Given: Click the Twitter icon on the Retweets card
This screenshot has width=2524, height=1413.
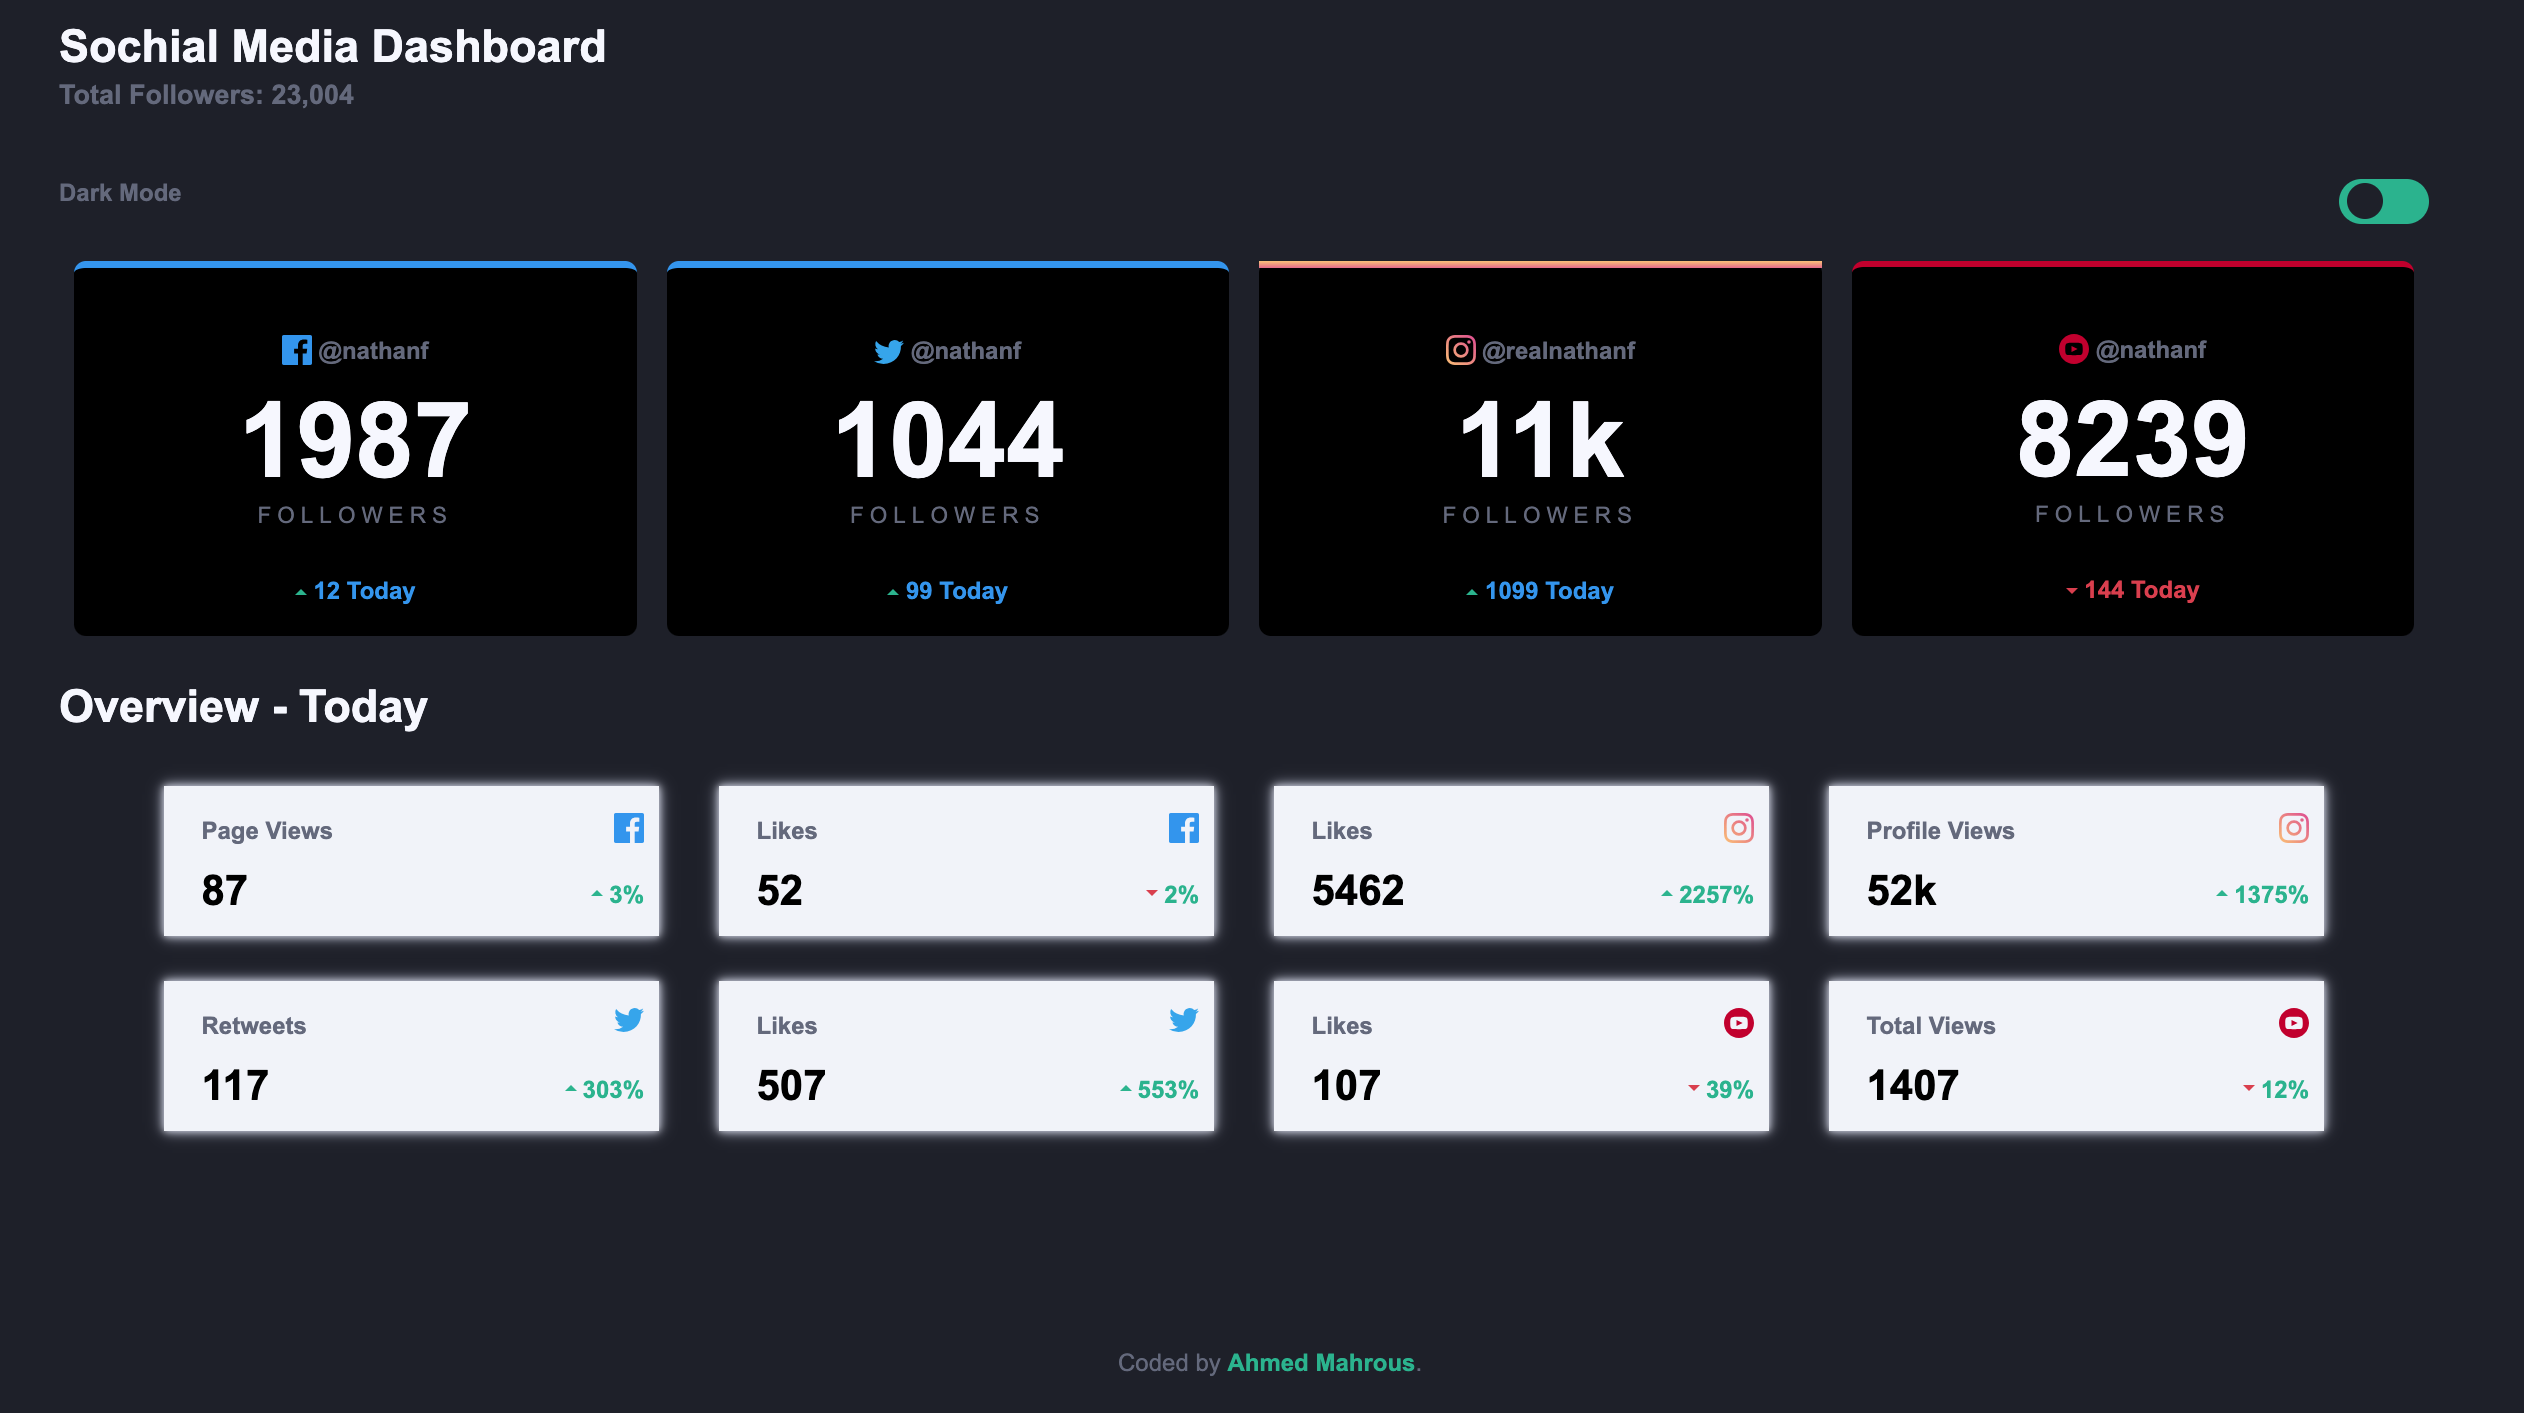Looking at the screenshot, I should (628, 1020).
